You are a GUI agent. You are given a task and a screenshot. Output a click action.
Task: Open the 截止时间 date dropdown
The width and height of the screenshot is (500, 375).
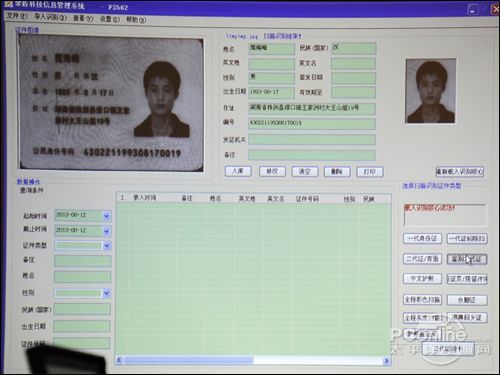point(106,231)
